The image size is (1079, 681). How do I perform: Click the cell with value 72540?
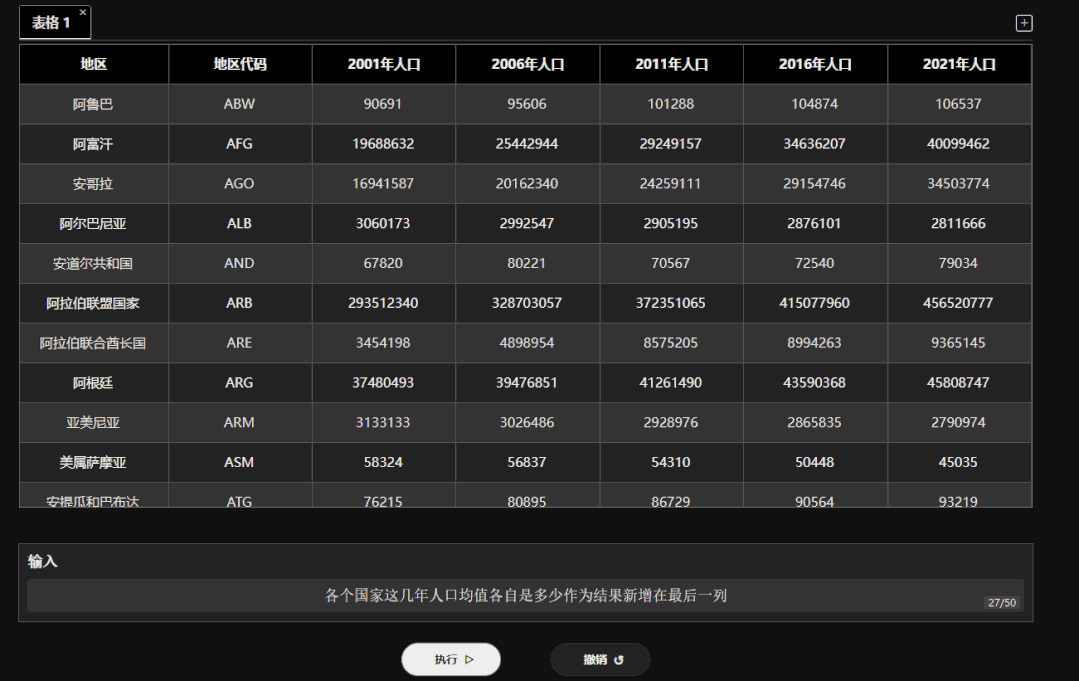[x=815, y=264]
